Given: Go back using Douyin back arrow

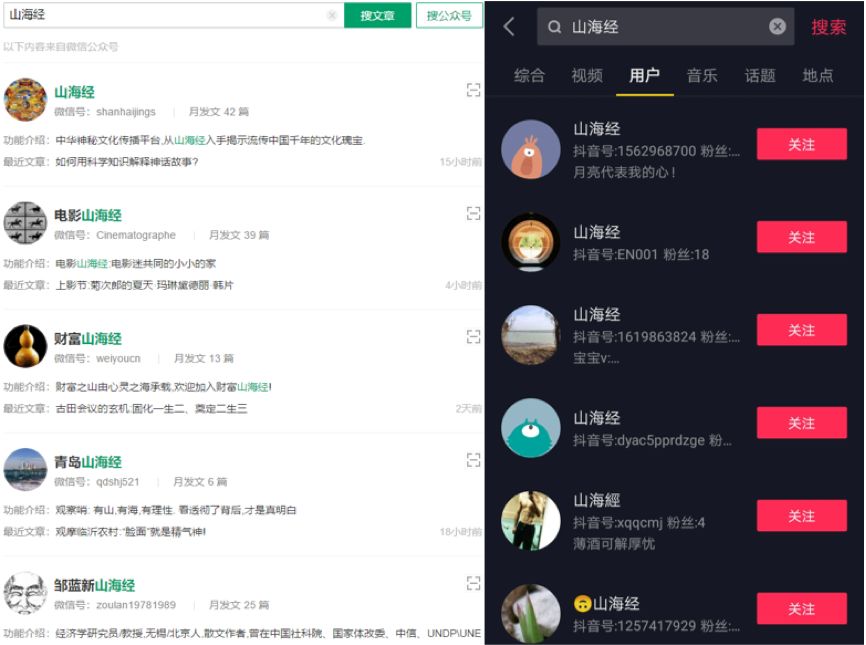Looking at the screenshot, I should [x=509, y=26].
